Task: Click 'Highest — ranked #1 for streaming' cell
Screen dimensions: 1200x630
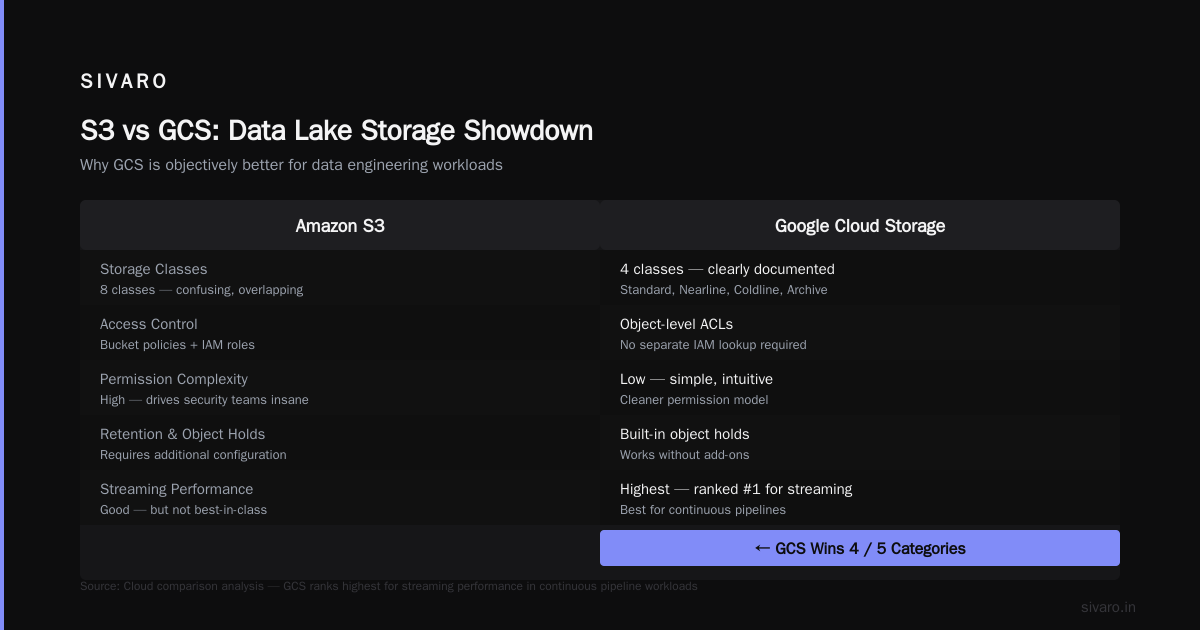Action: pyautogui.click(x=736, y=489)
